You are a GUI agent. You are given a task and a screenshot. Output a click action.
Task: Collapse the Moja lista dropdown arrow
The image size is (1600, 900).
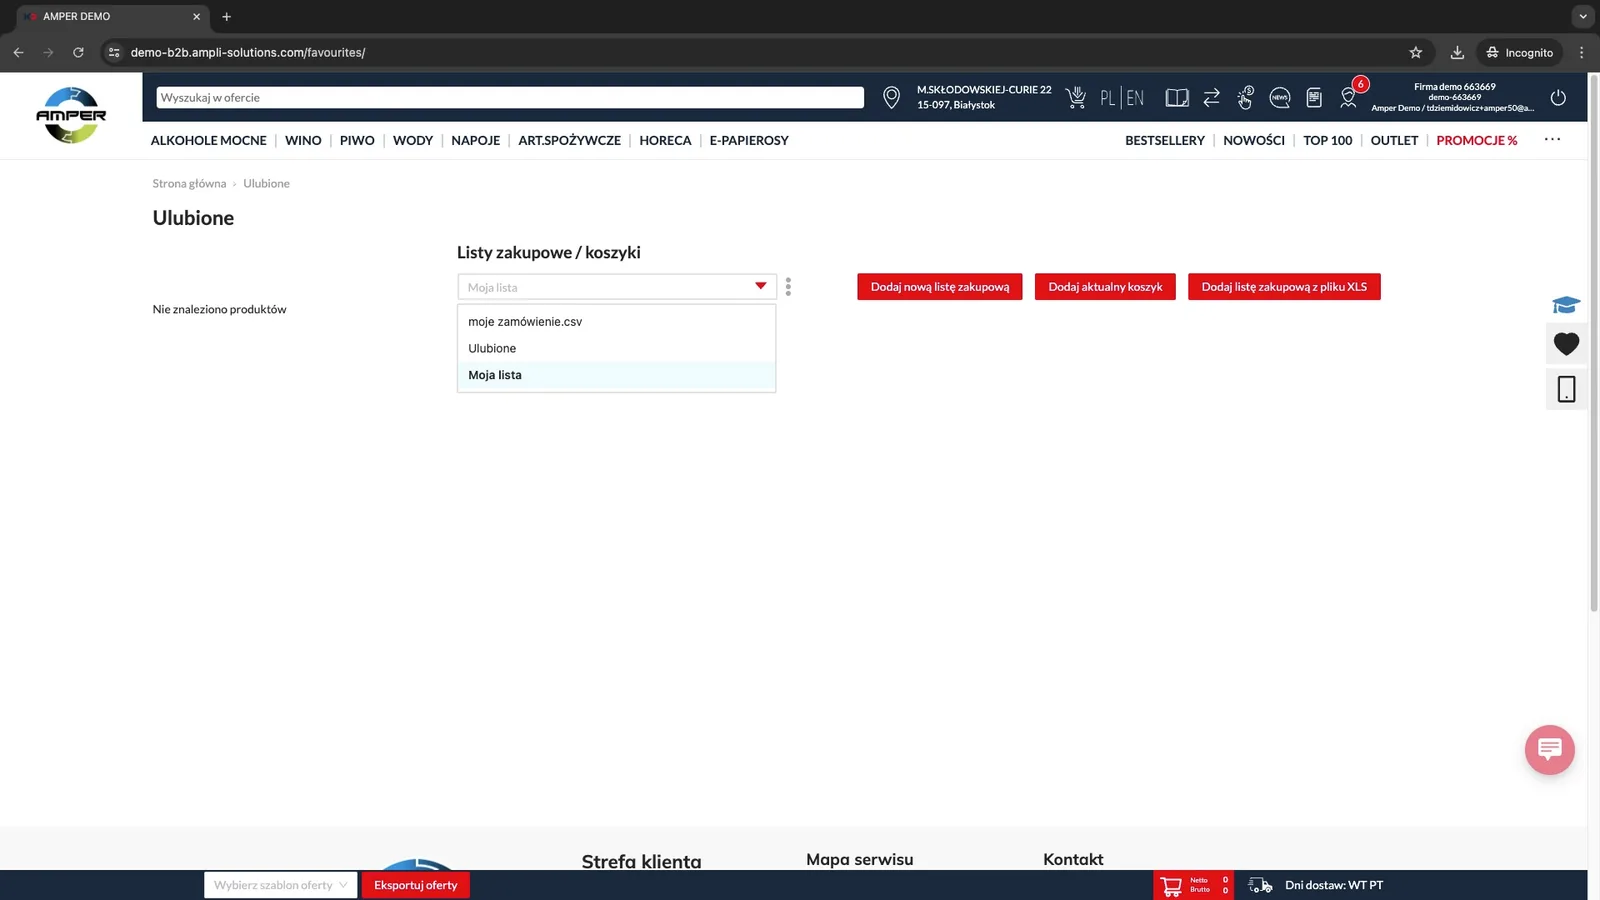tap(760, 286)
